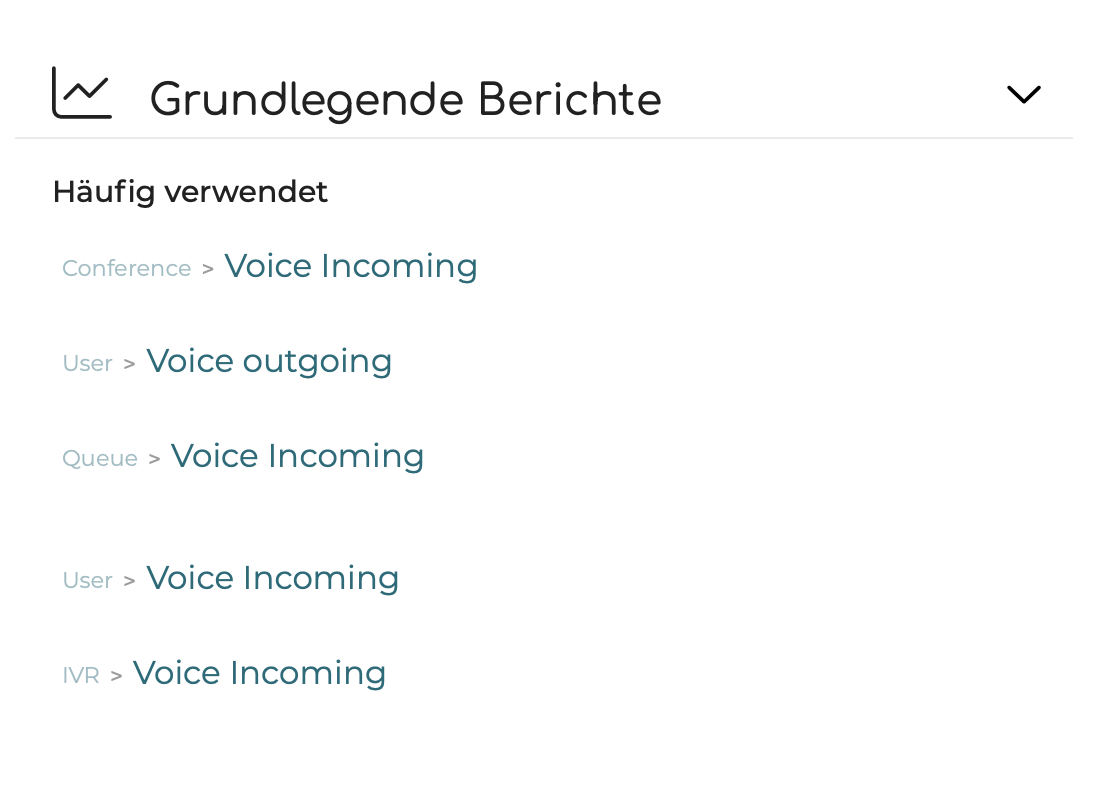Click the Häufig verwendet section heading
1118x786 pixels.
(190, 193)
